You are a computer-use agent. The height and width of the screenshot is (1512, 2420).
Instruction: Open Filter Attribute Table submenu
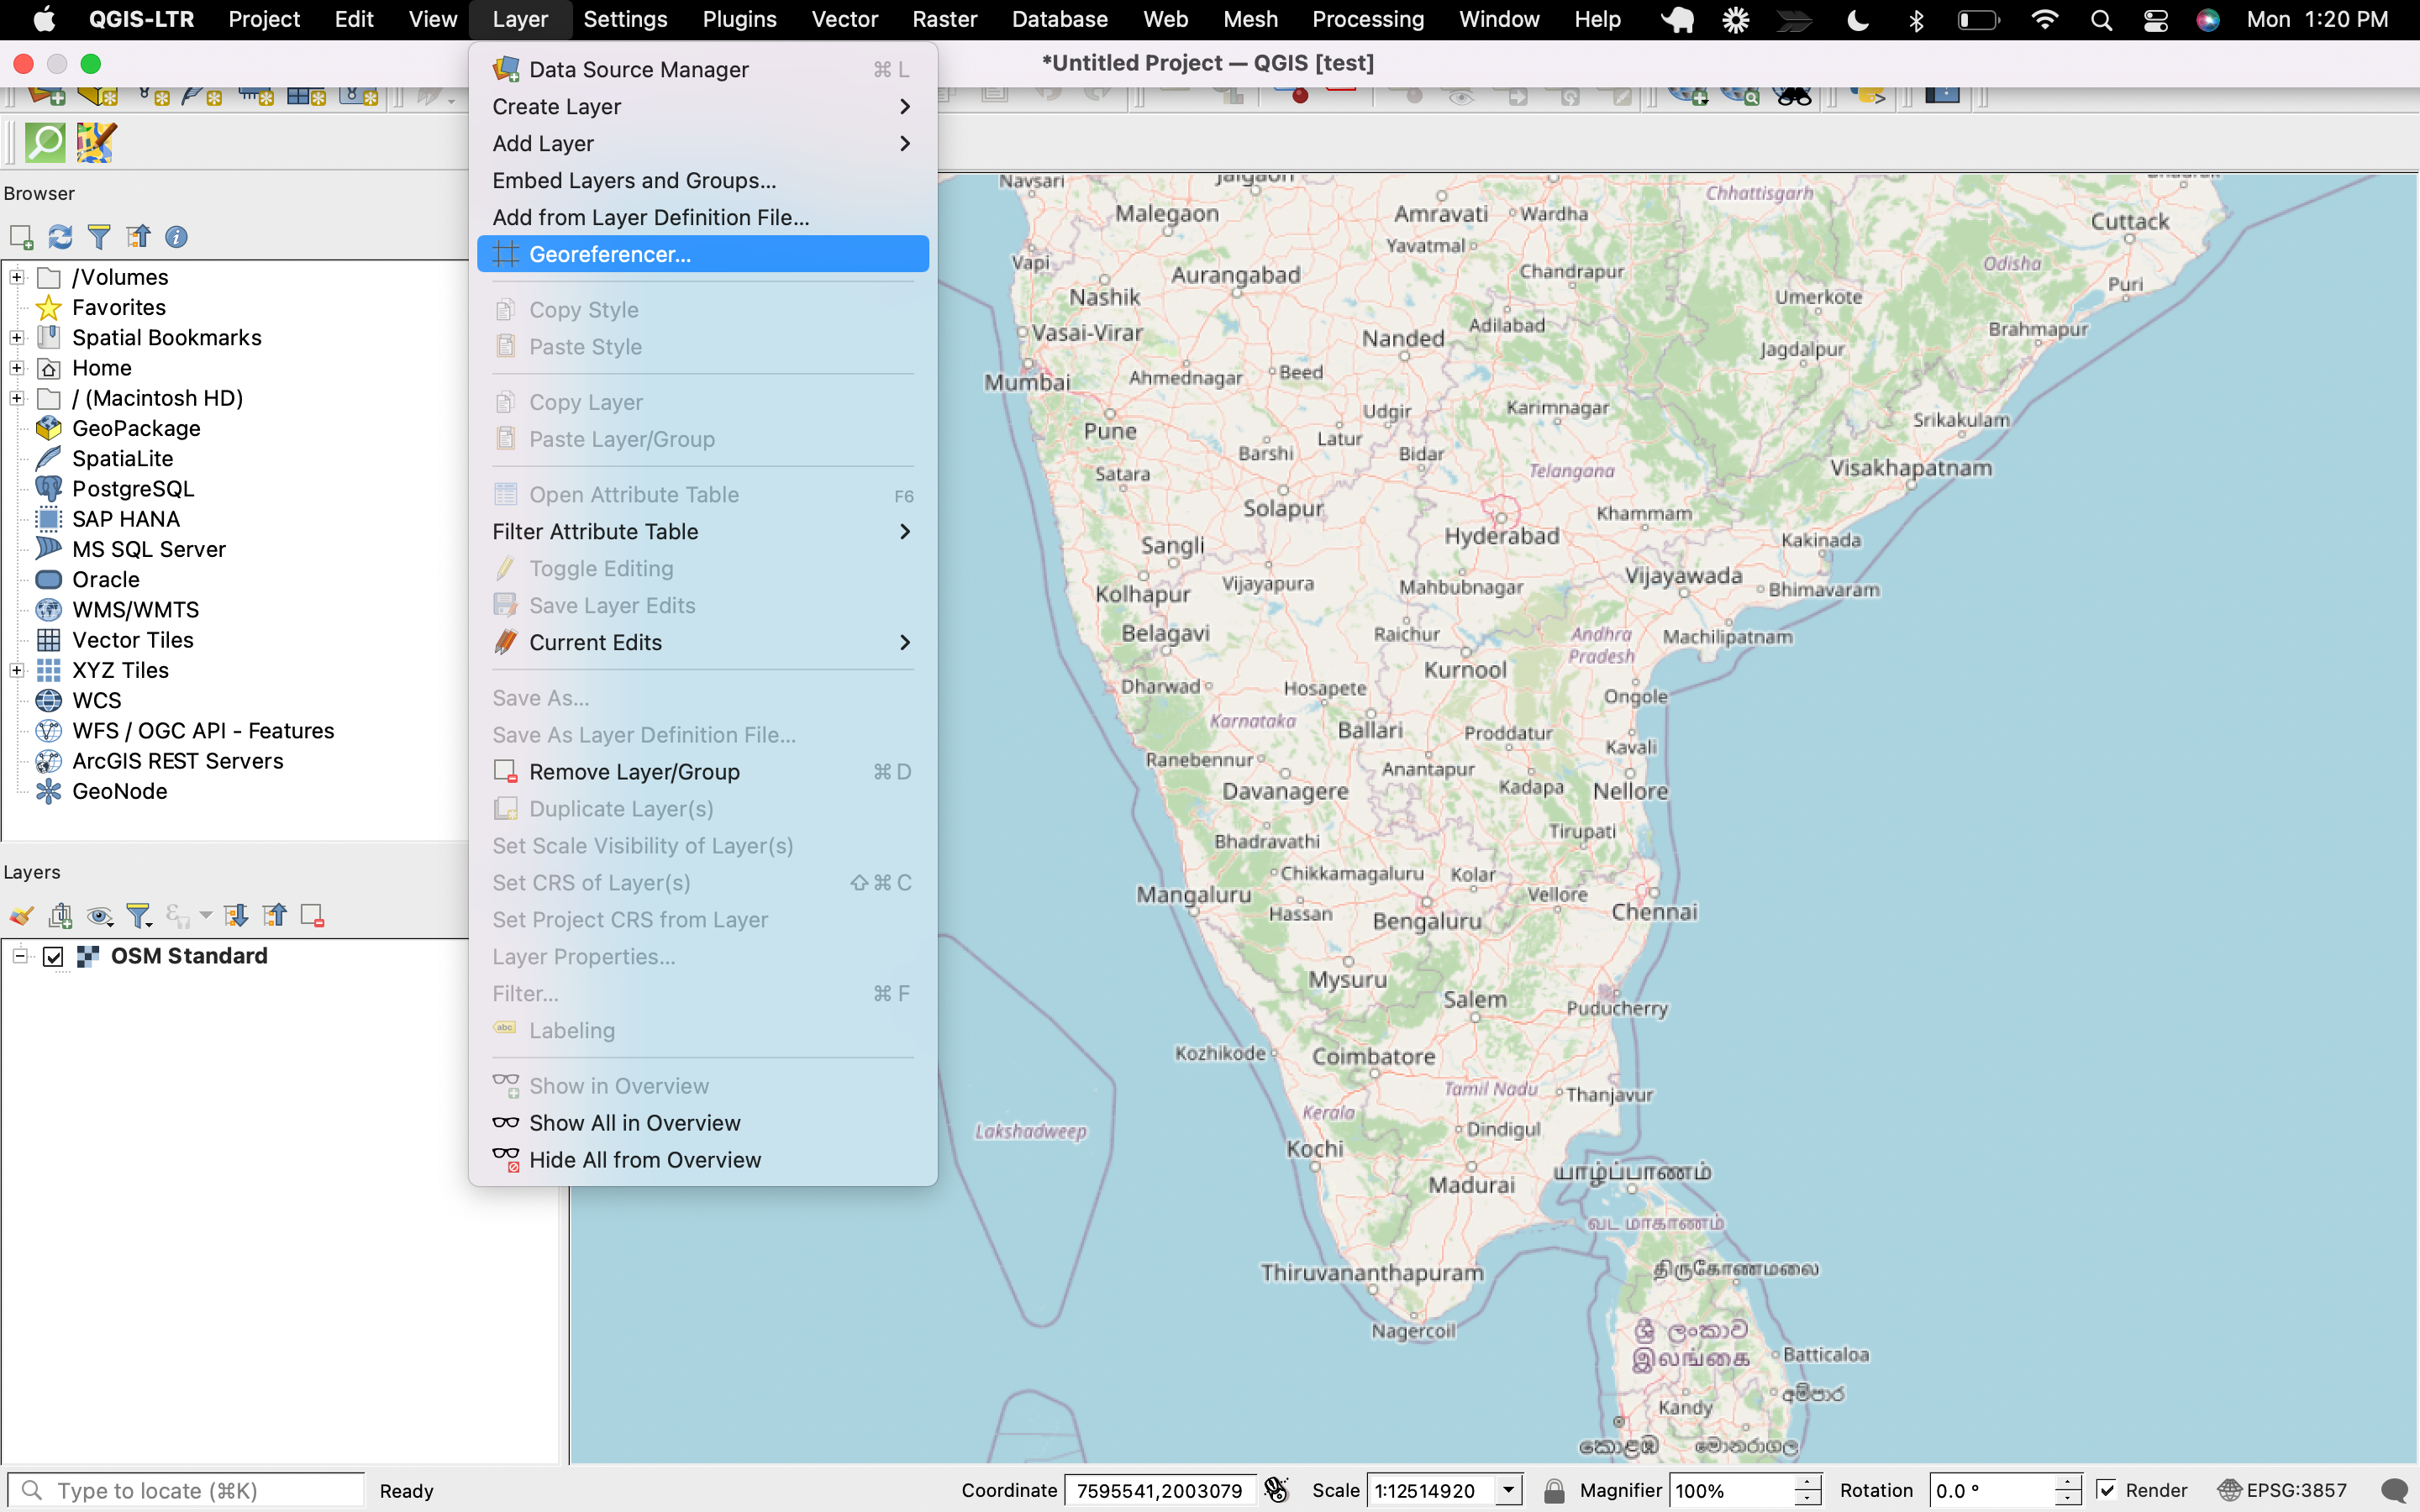(x=703, y=531)
